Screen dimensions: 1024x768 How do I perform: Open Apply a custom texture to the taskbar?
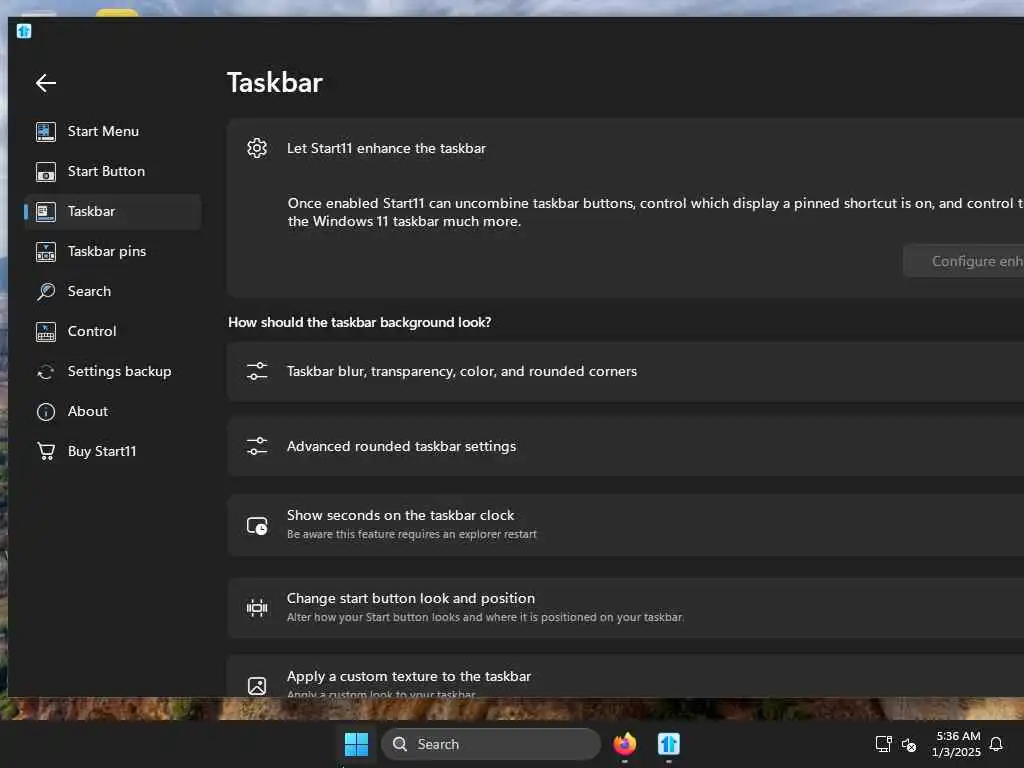click(625, 677)
